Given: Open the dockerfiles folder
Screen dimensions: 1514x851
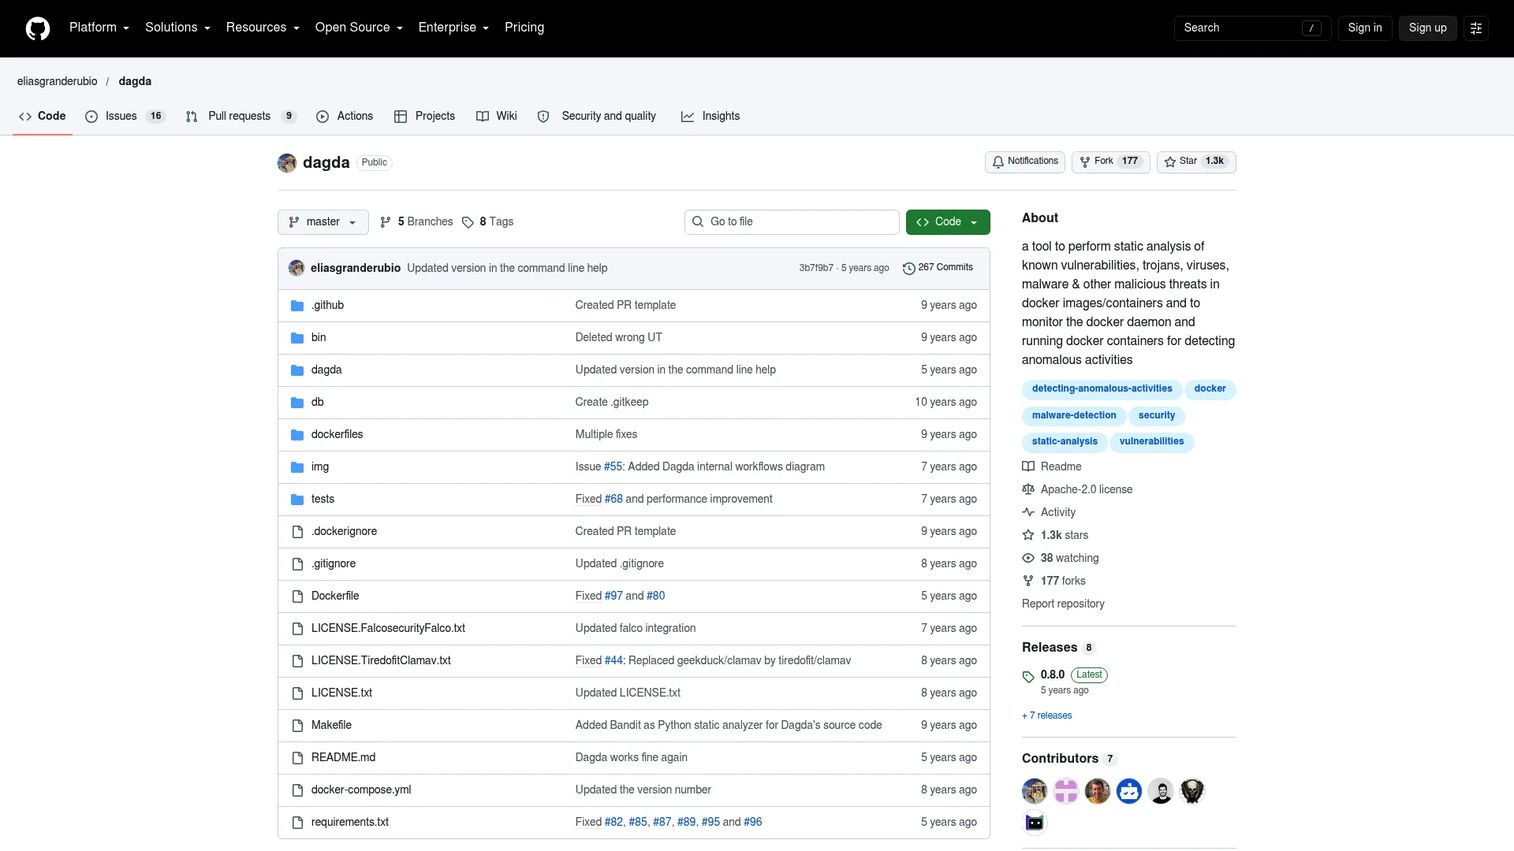Looking at the screenshot, I should (337, 434).
